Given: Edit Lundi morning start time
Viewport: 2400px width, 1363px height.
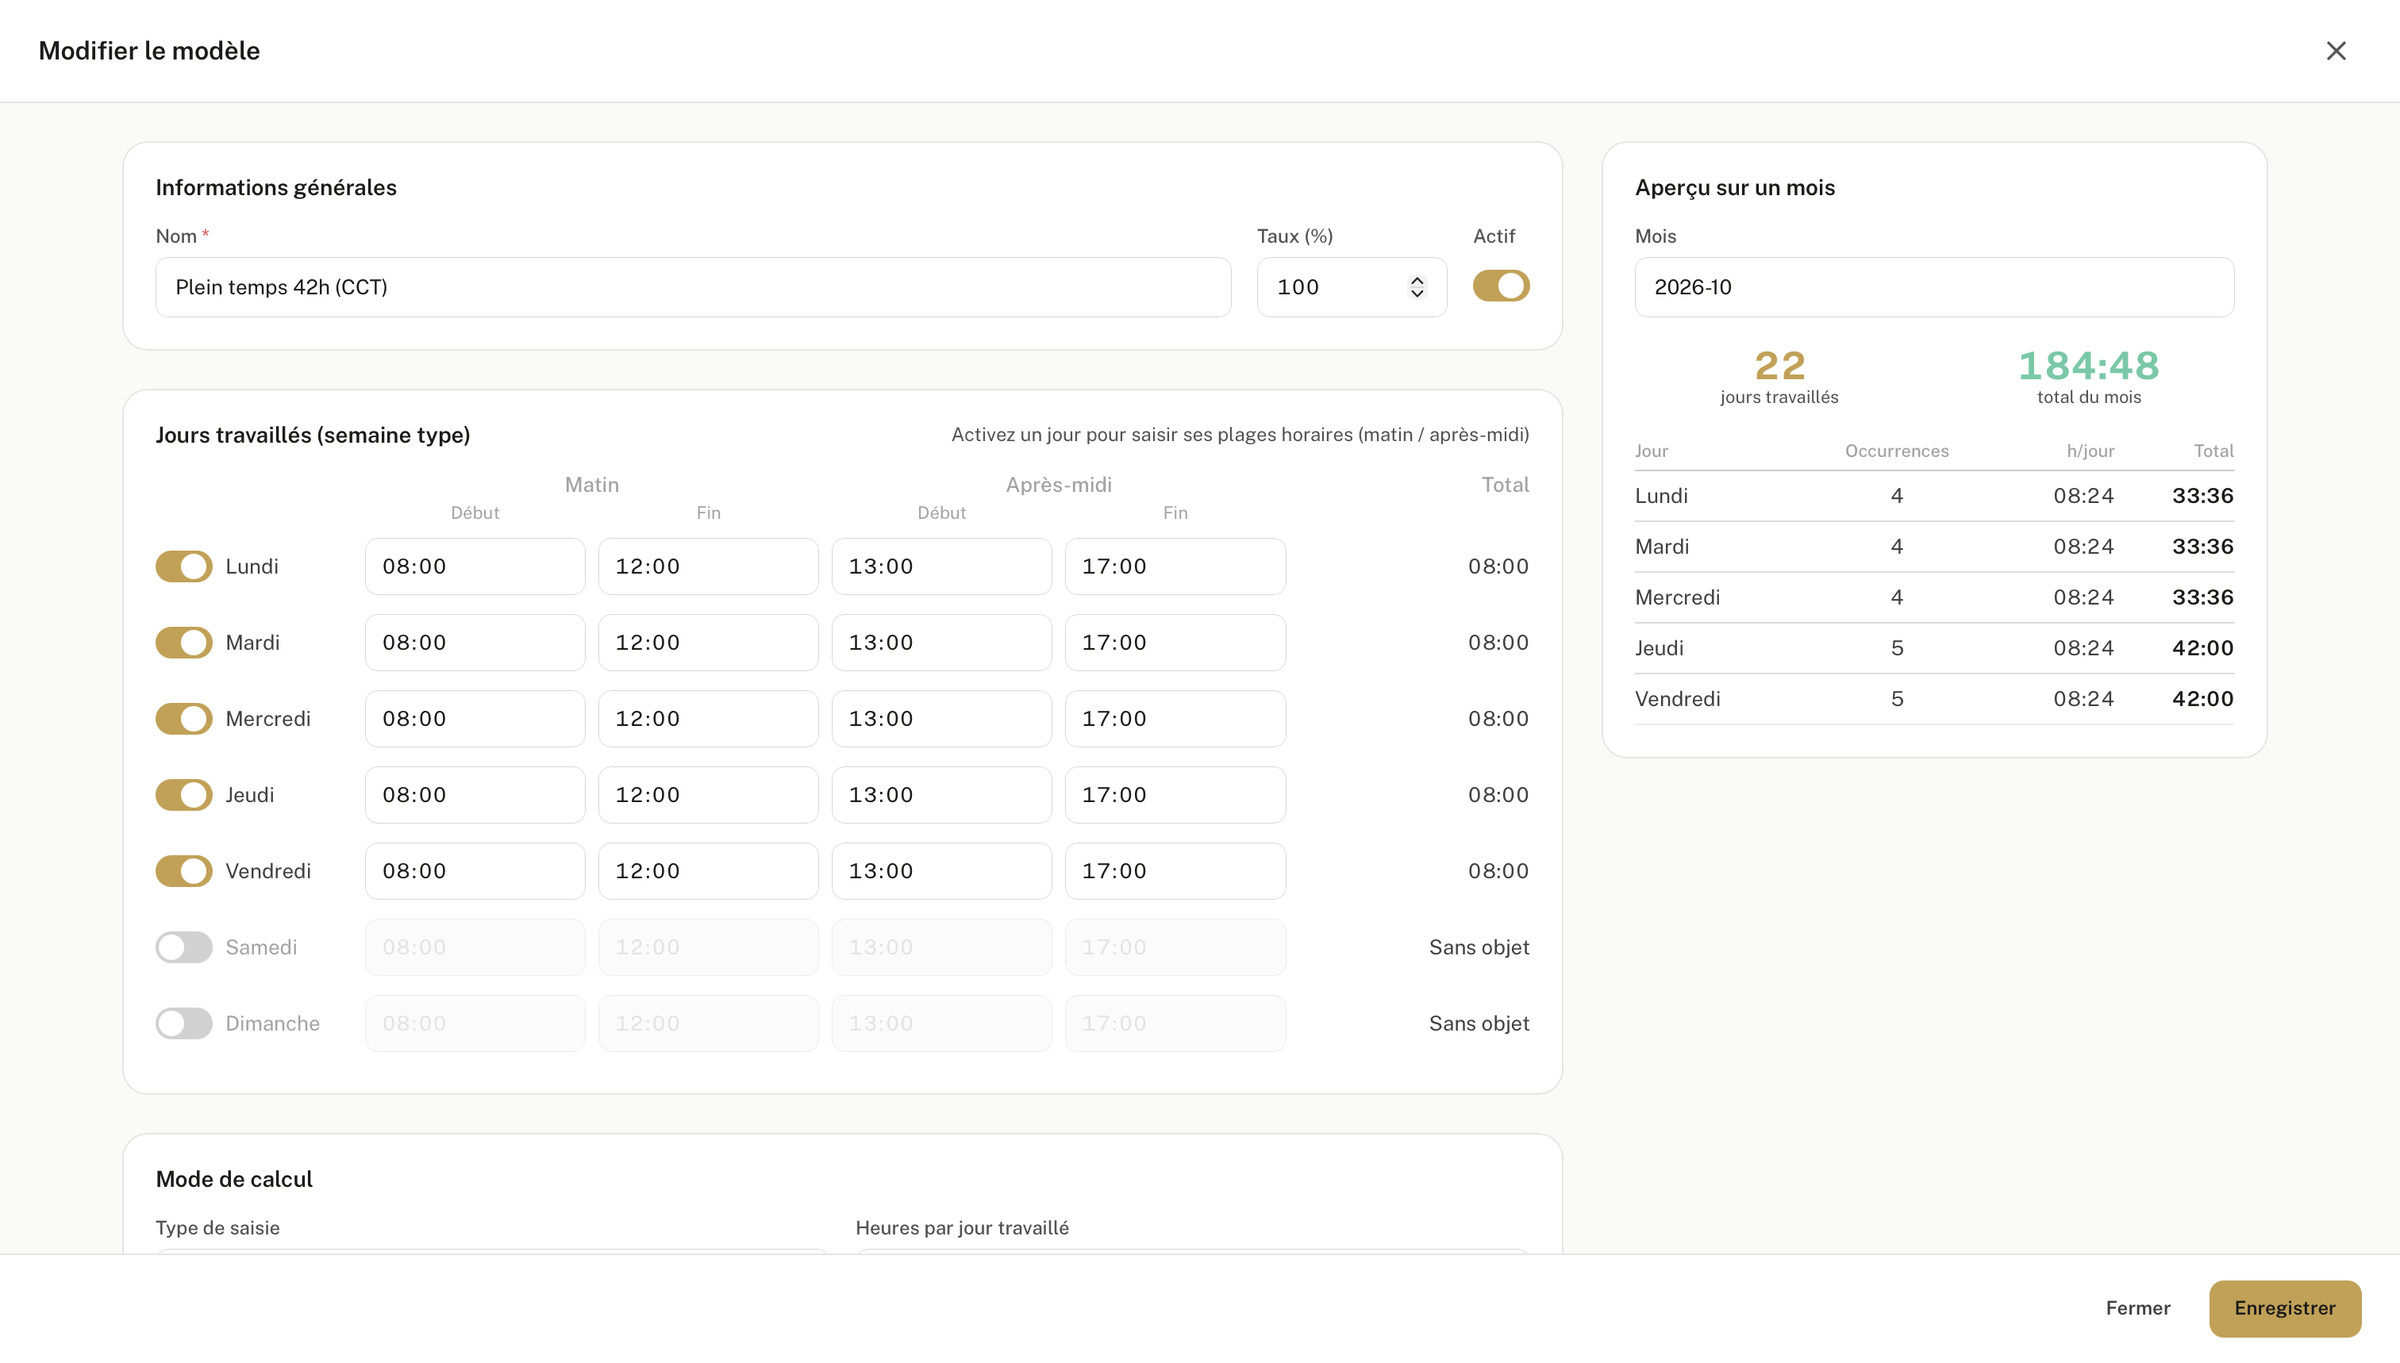Looking at the screenshot, I should click(x=475, y=566).
